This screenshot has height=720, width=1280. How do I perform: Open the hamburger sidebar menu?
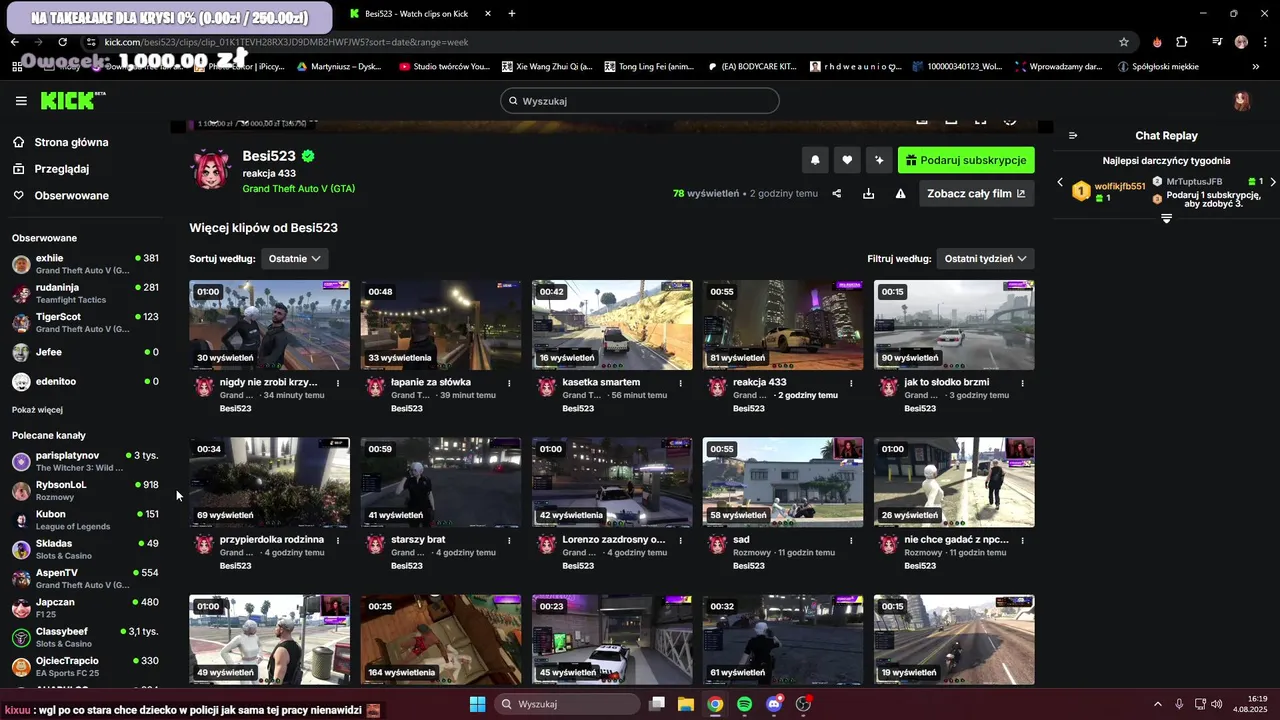pyautogui.click(x=21, y=101)
